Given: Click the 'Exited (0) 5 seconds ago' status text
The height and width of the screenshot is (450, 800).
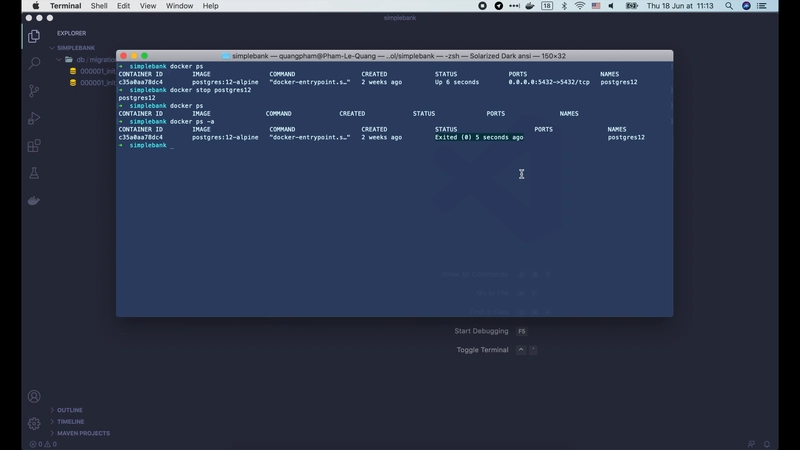Looking at the screenshot, I should coord(479,137).
